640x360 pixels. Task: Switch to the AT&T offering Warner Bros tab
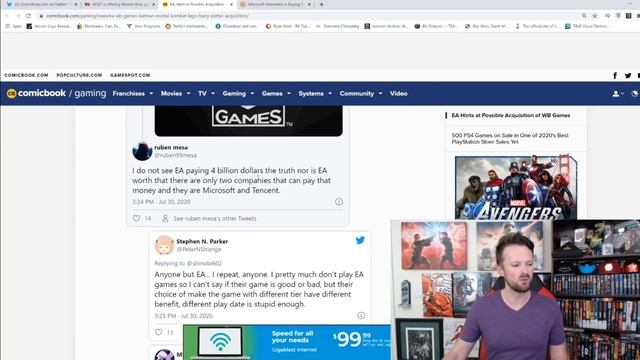[118, 4]
